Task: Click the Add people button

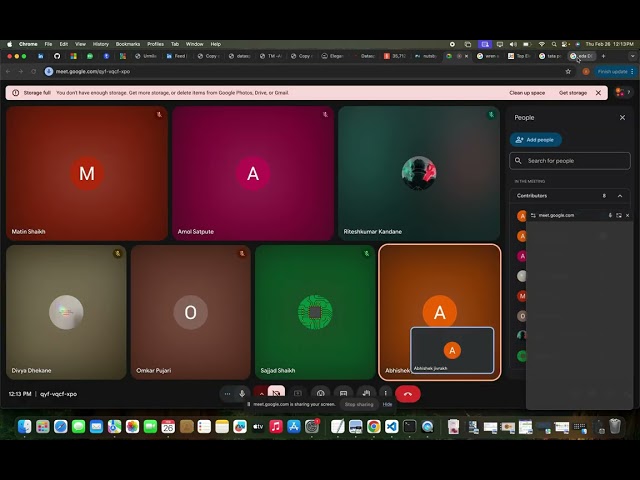Action: tap(536, 140)
